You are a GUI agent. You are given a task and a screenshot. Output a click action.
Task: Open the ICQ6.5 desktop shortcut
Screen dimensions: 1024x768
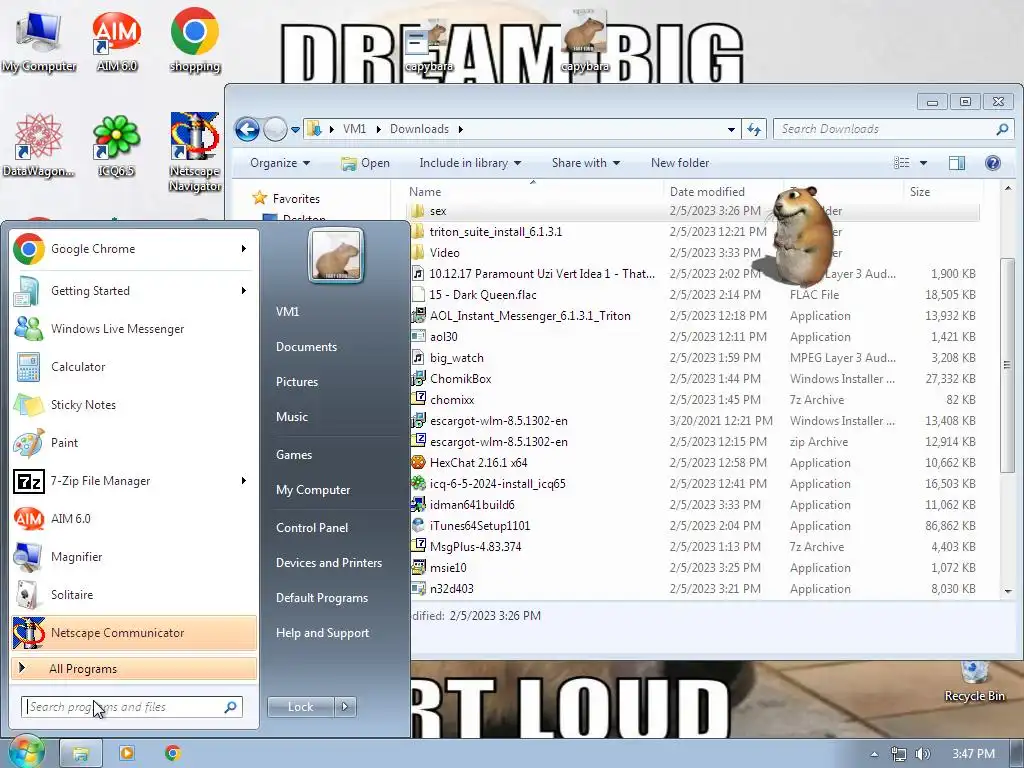click(116, 146)
